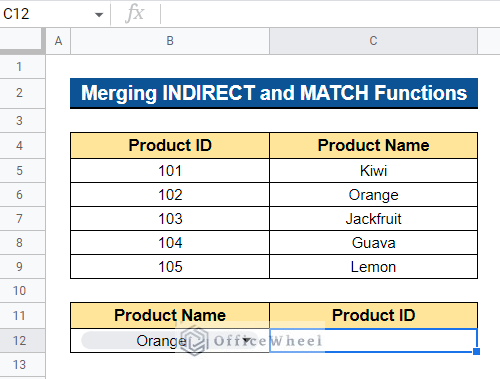500x379 pixels.
Task: Click cell with value 105
Action: coord(170,266)
